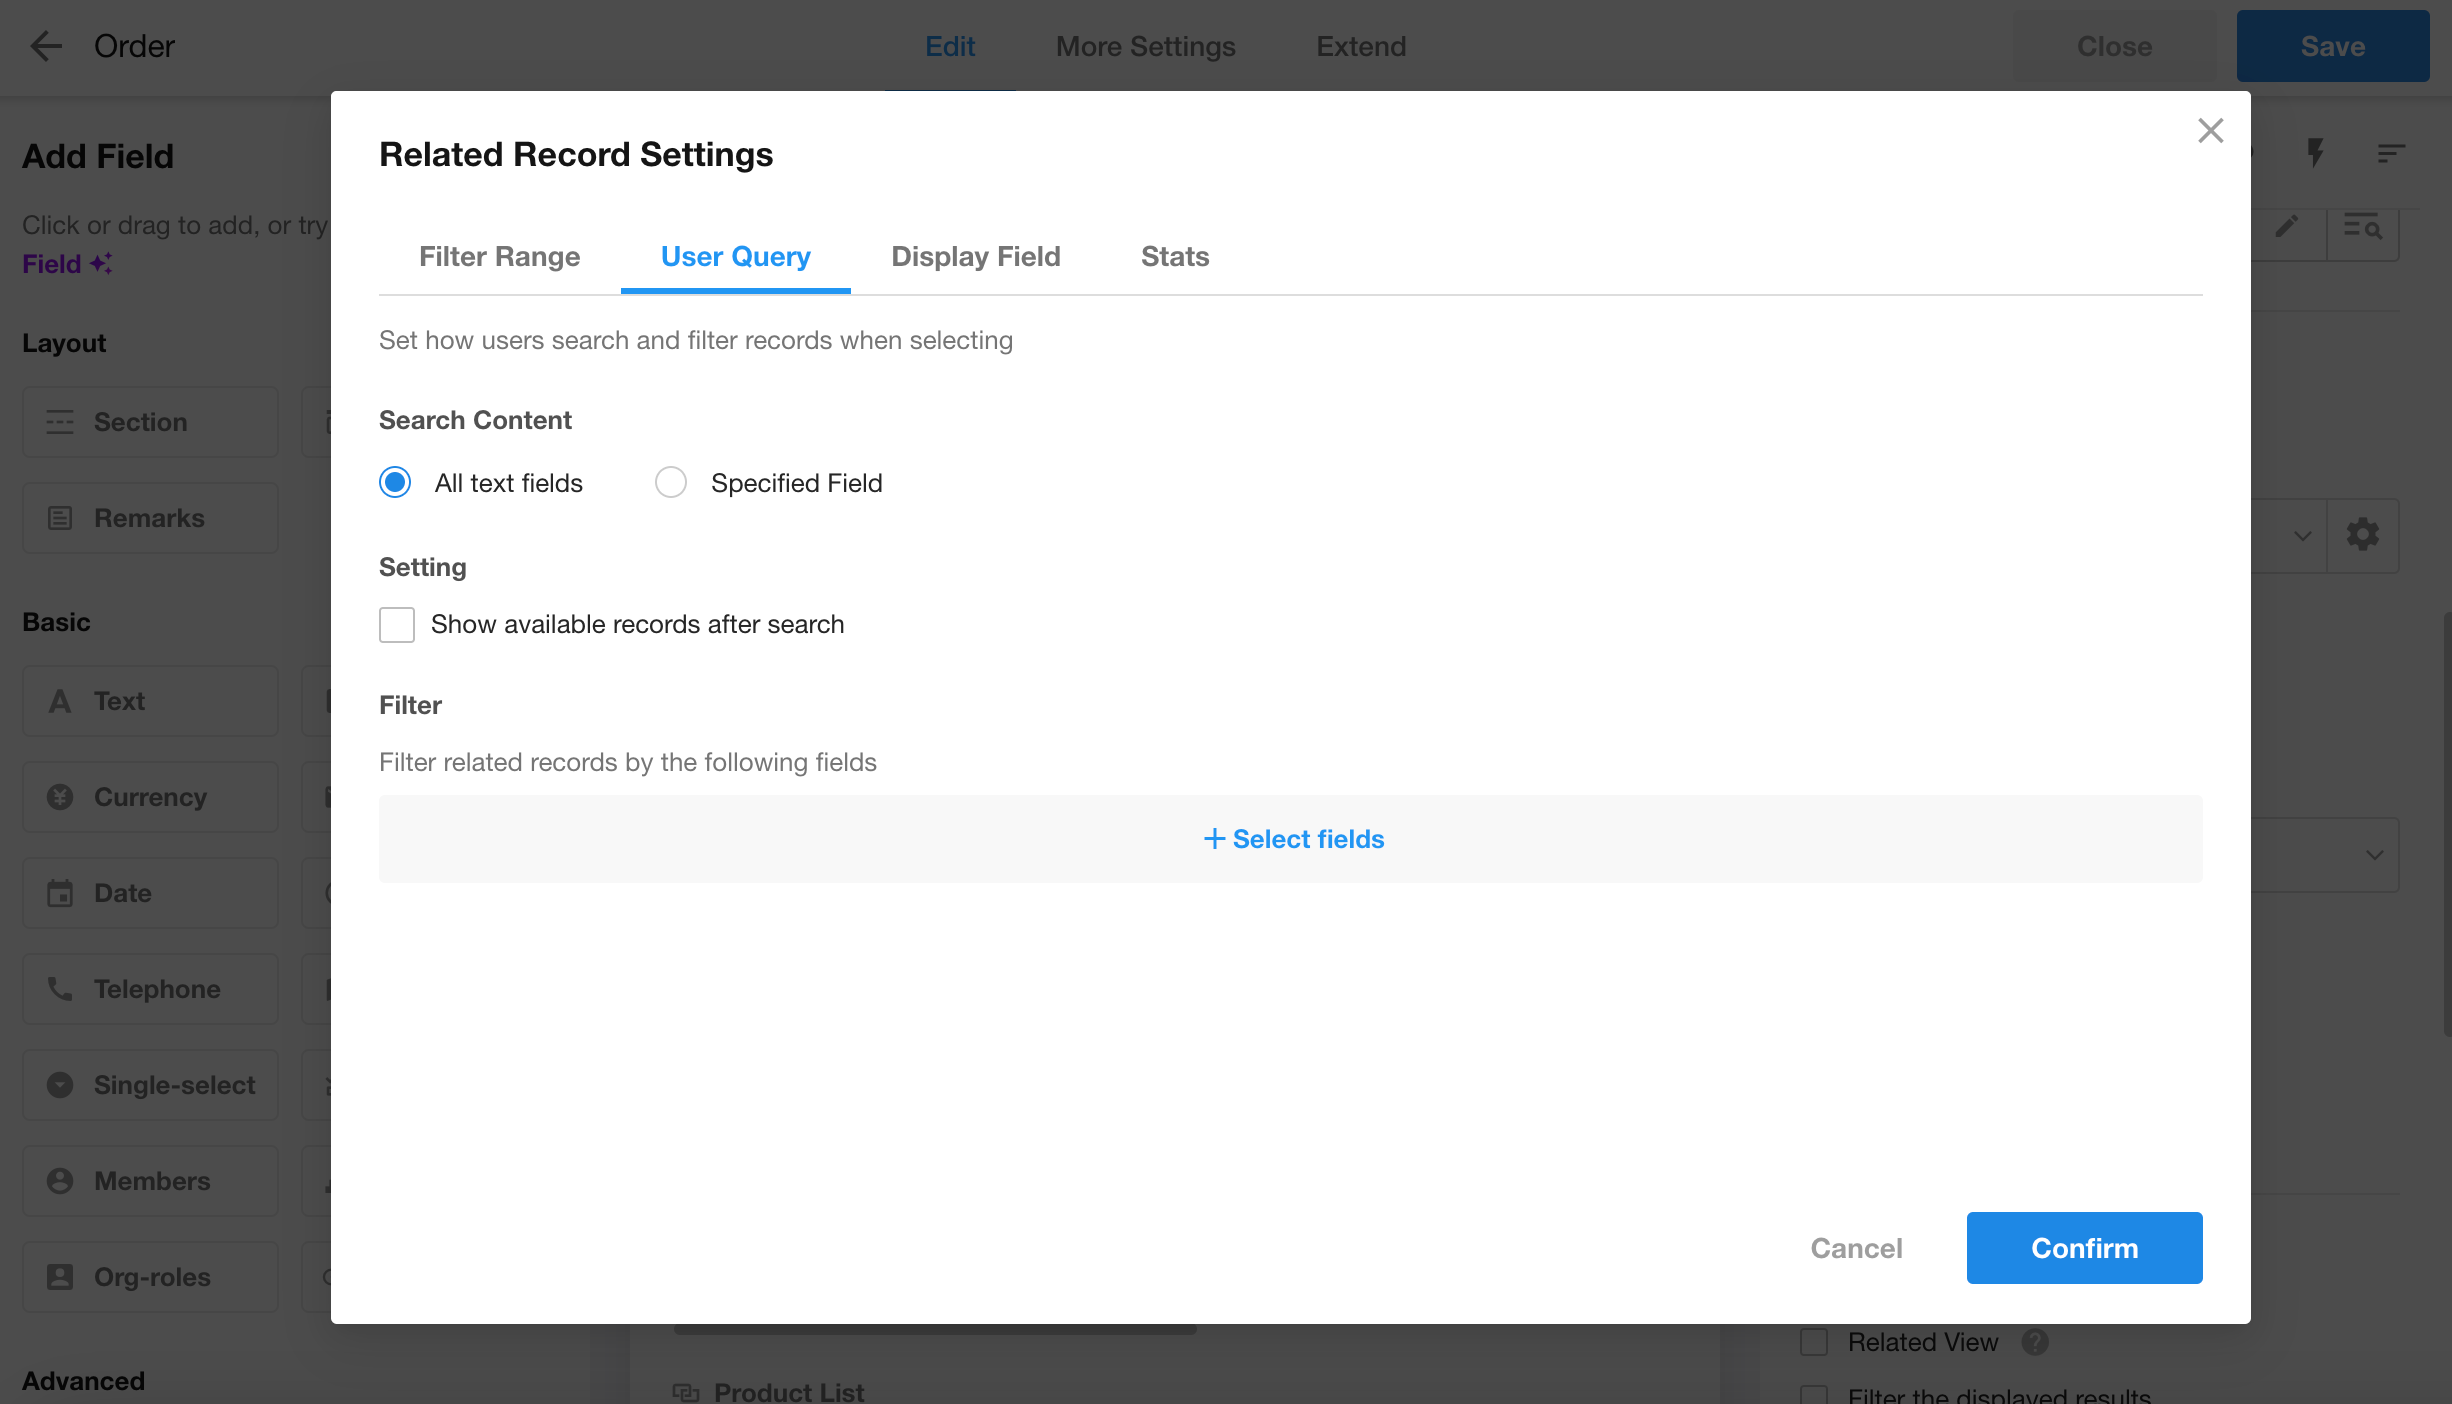Screen dimensions: 2452x1404
Task: Click the AI sparkle icon next to Field
Action: (101, 264)
